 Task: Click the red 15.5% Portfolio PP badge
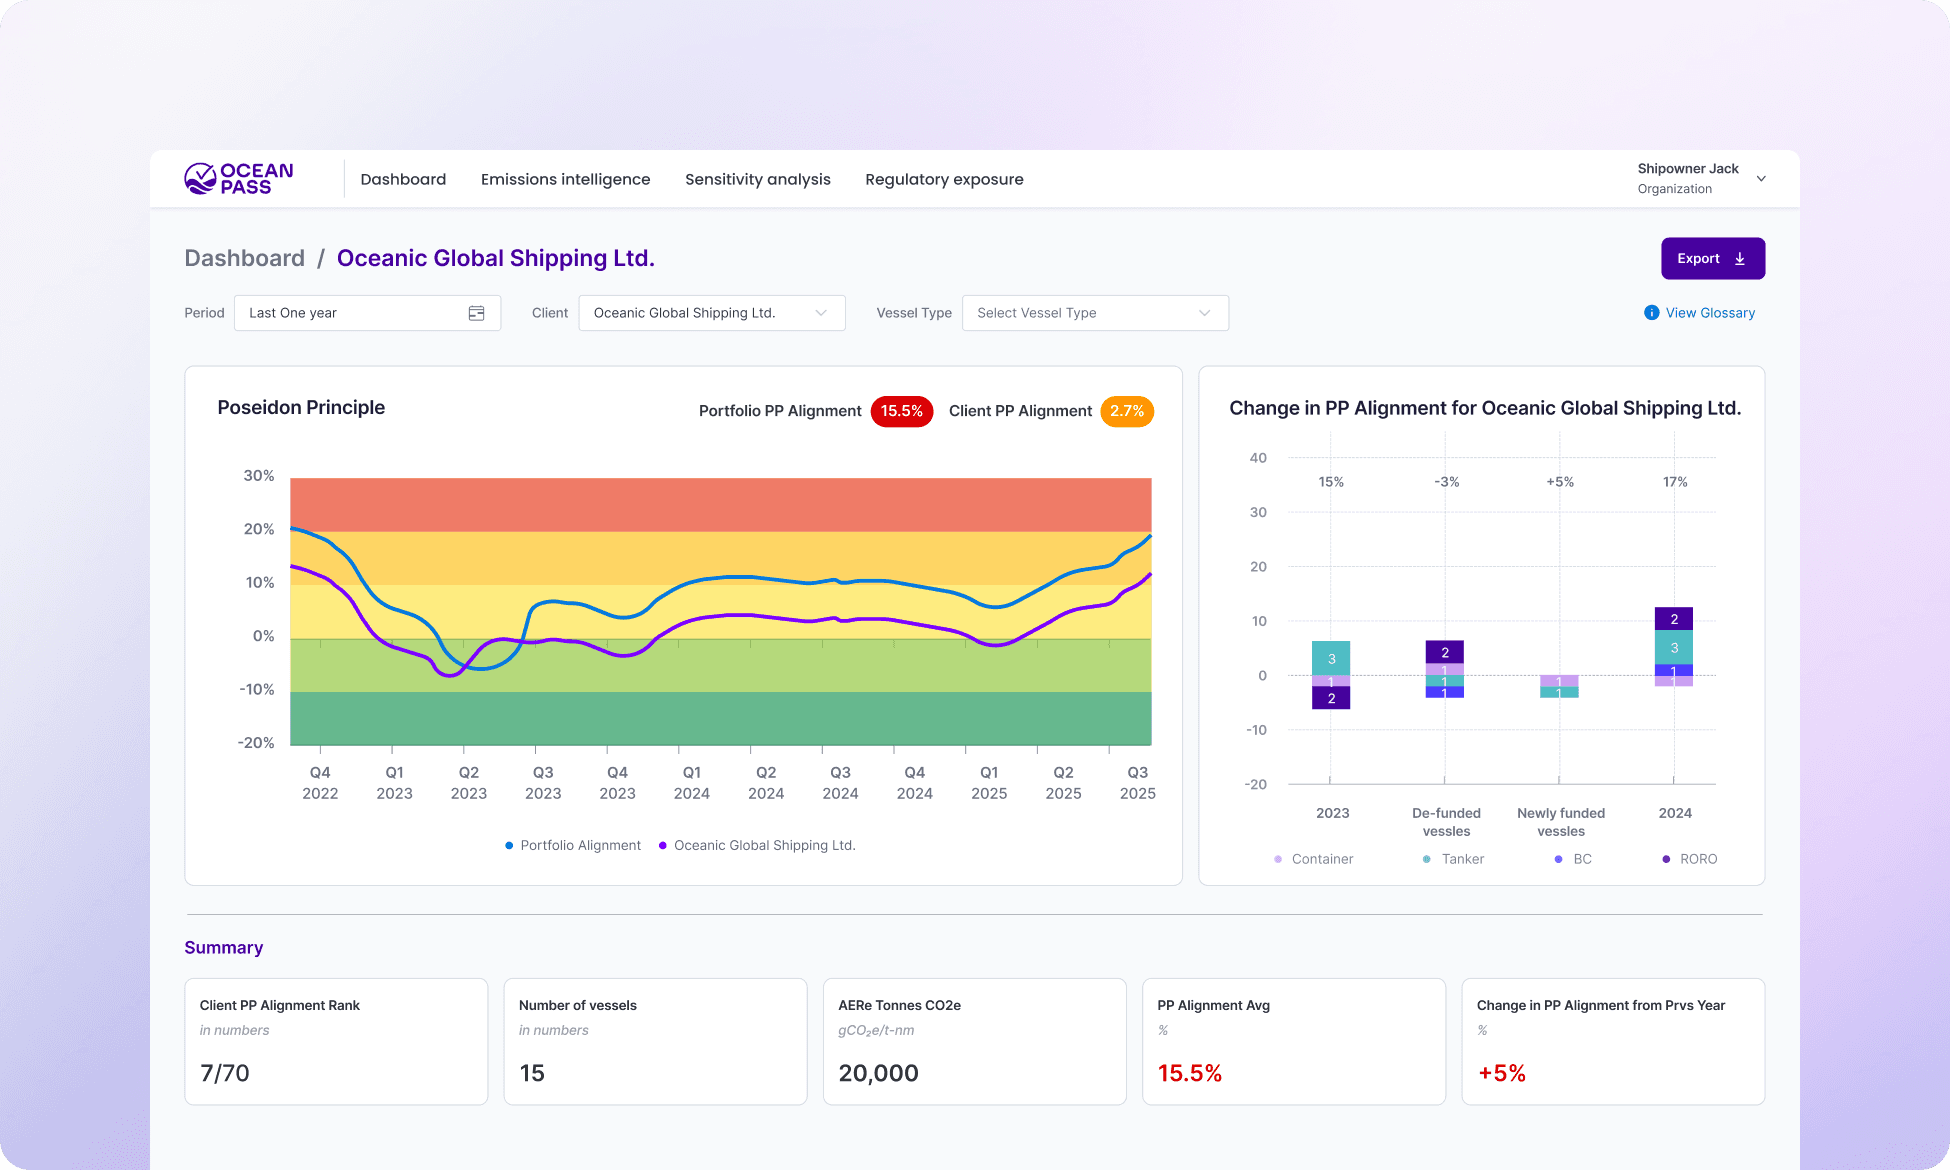coord(901,411)
